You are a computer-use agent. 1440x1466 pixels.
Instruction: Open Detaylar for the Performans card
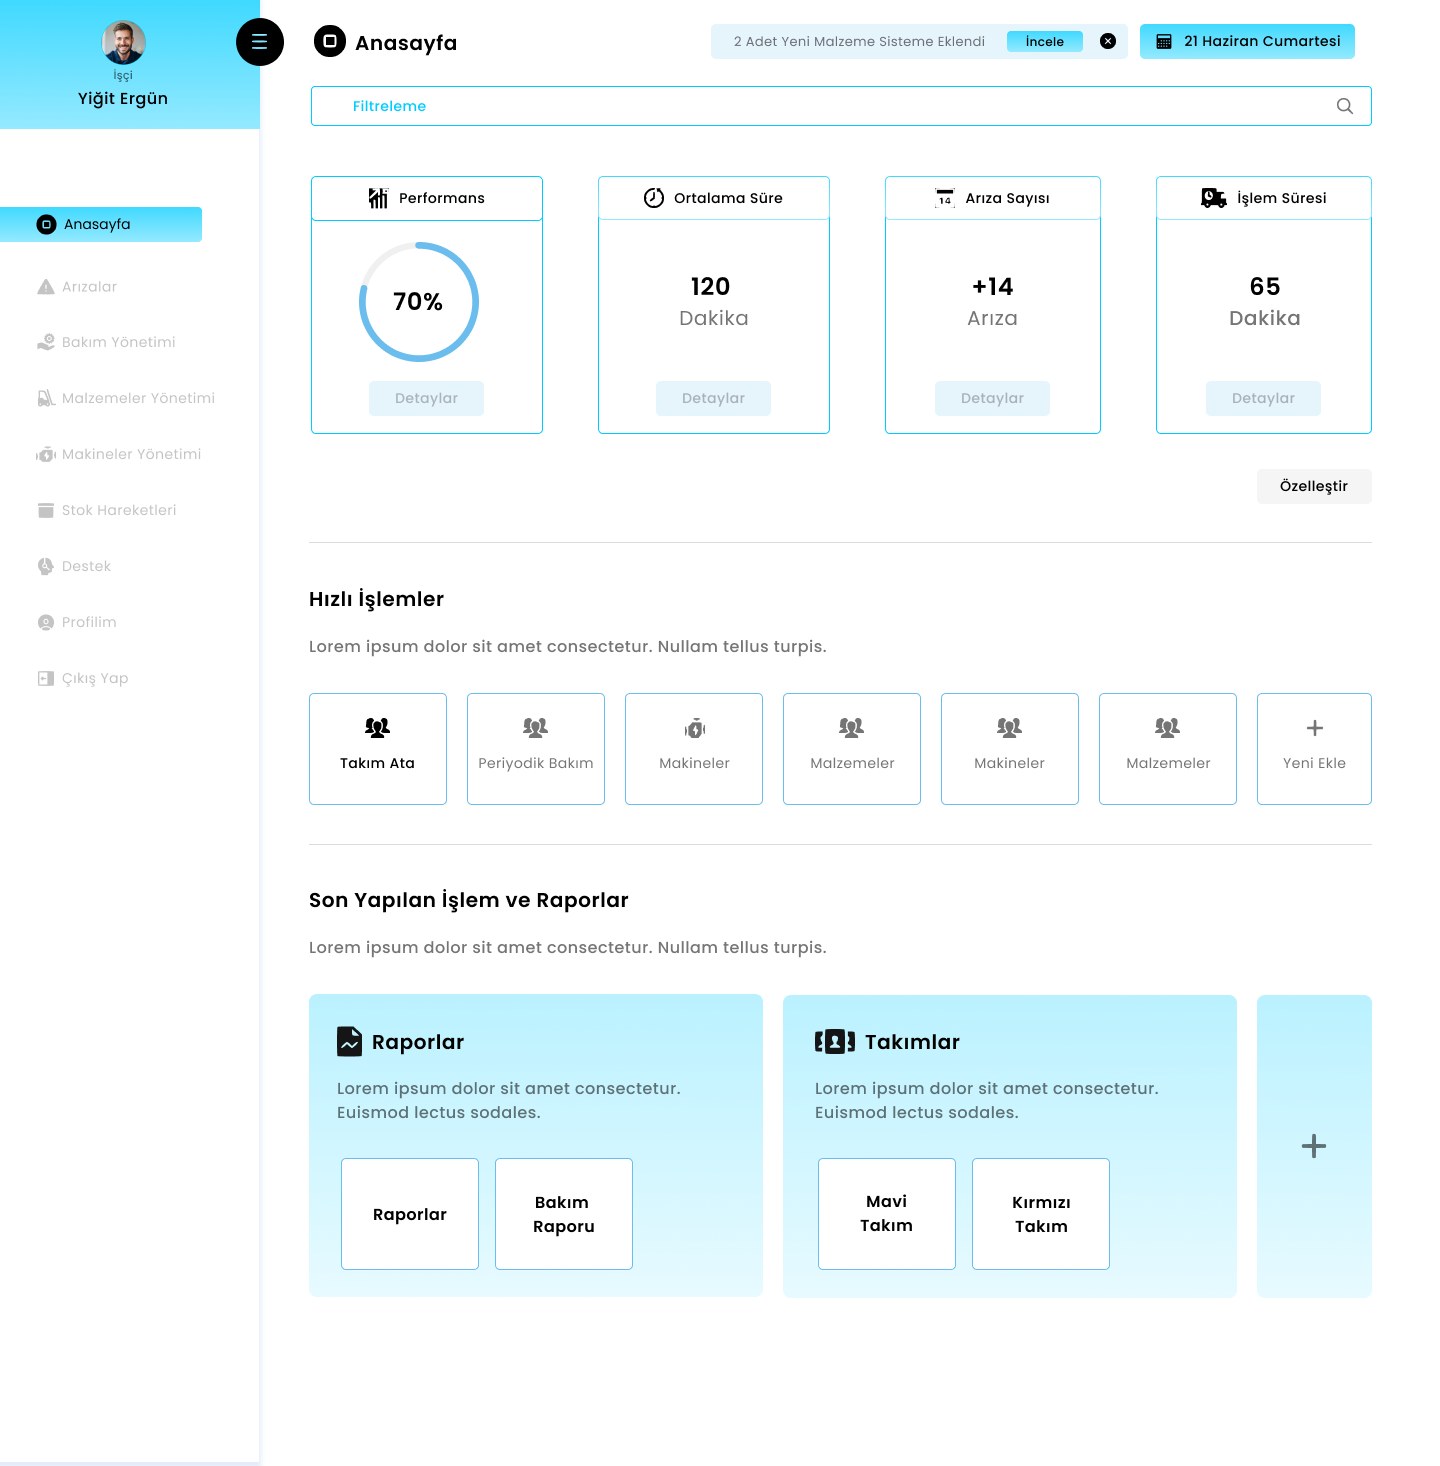point(426,398)
